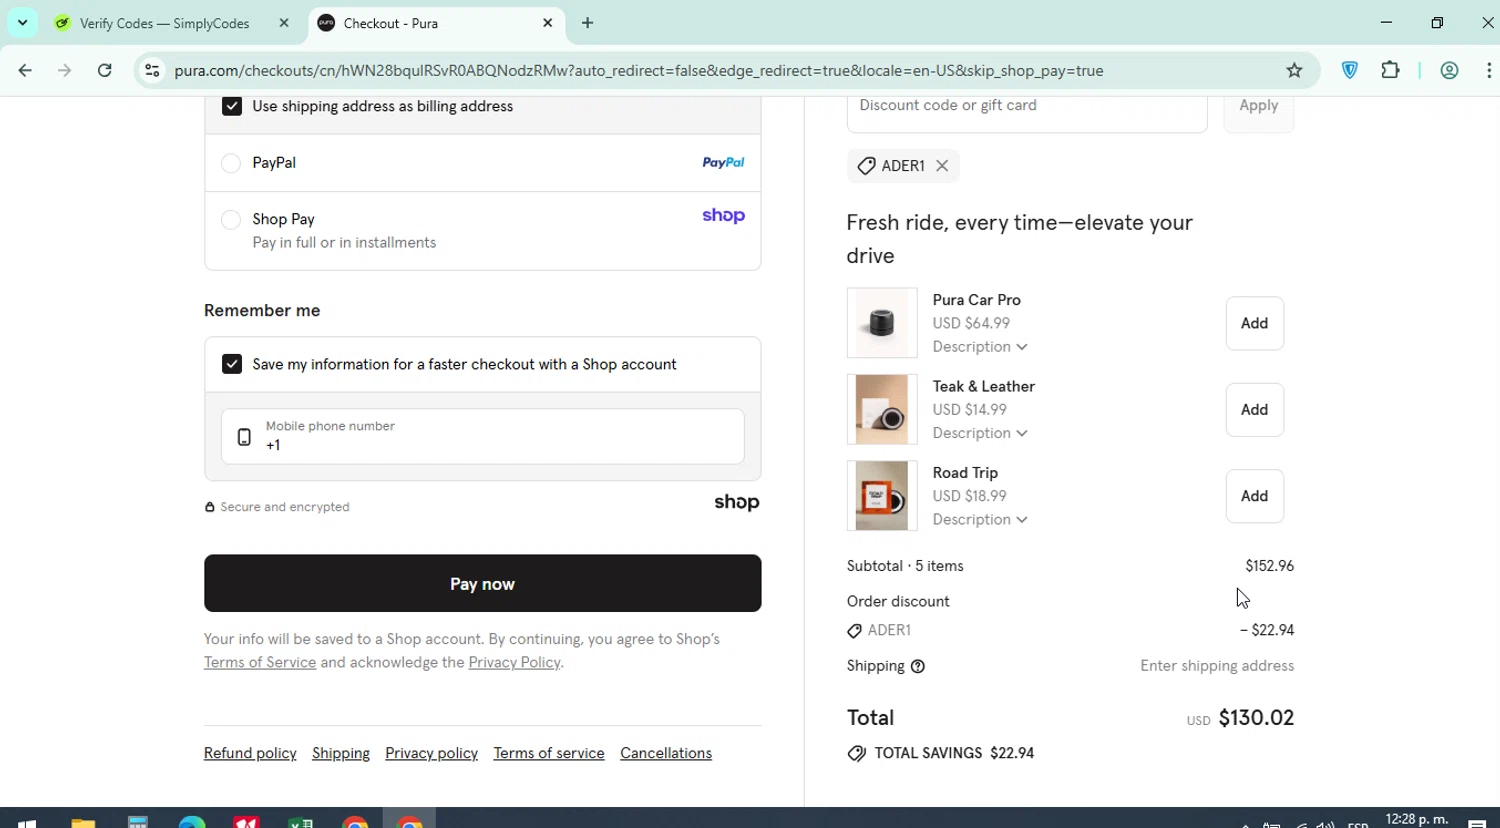Click the address bar URL
This screenshot has width=1500, height=828.
click(638, 70)
